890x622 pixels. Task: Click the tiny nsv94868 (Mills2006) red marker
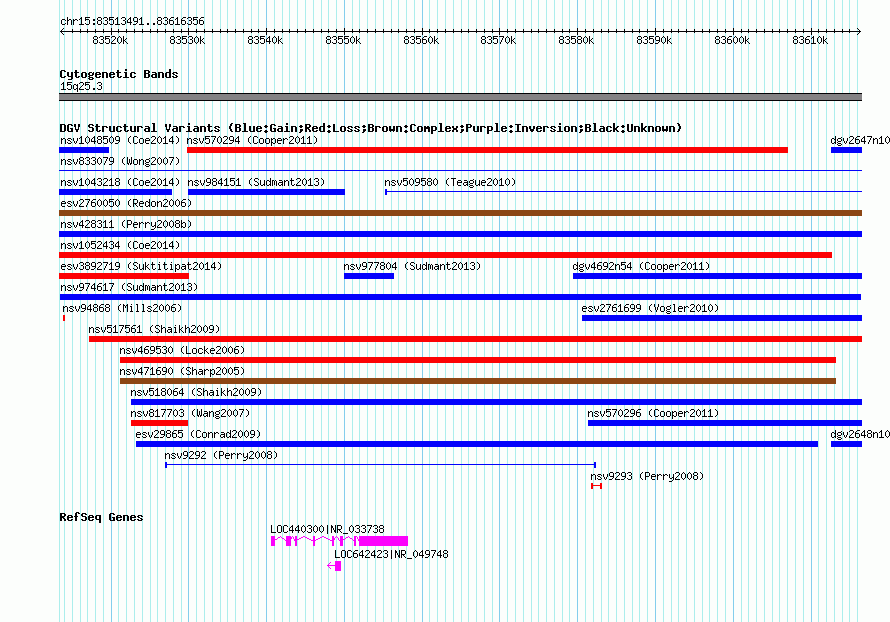[64, 318]
